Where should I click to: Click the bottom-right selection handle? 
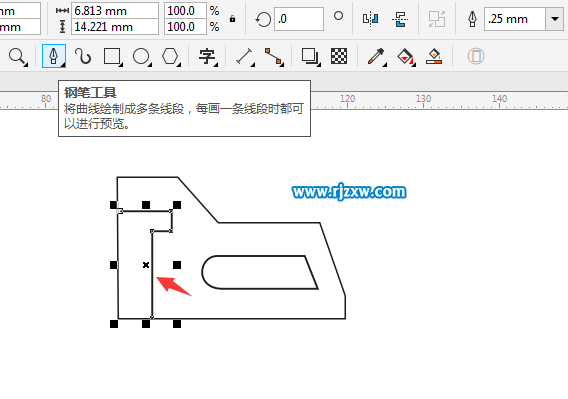tap(177, 324)
